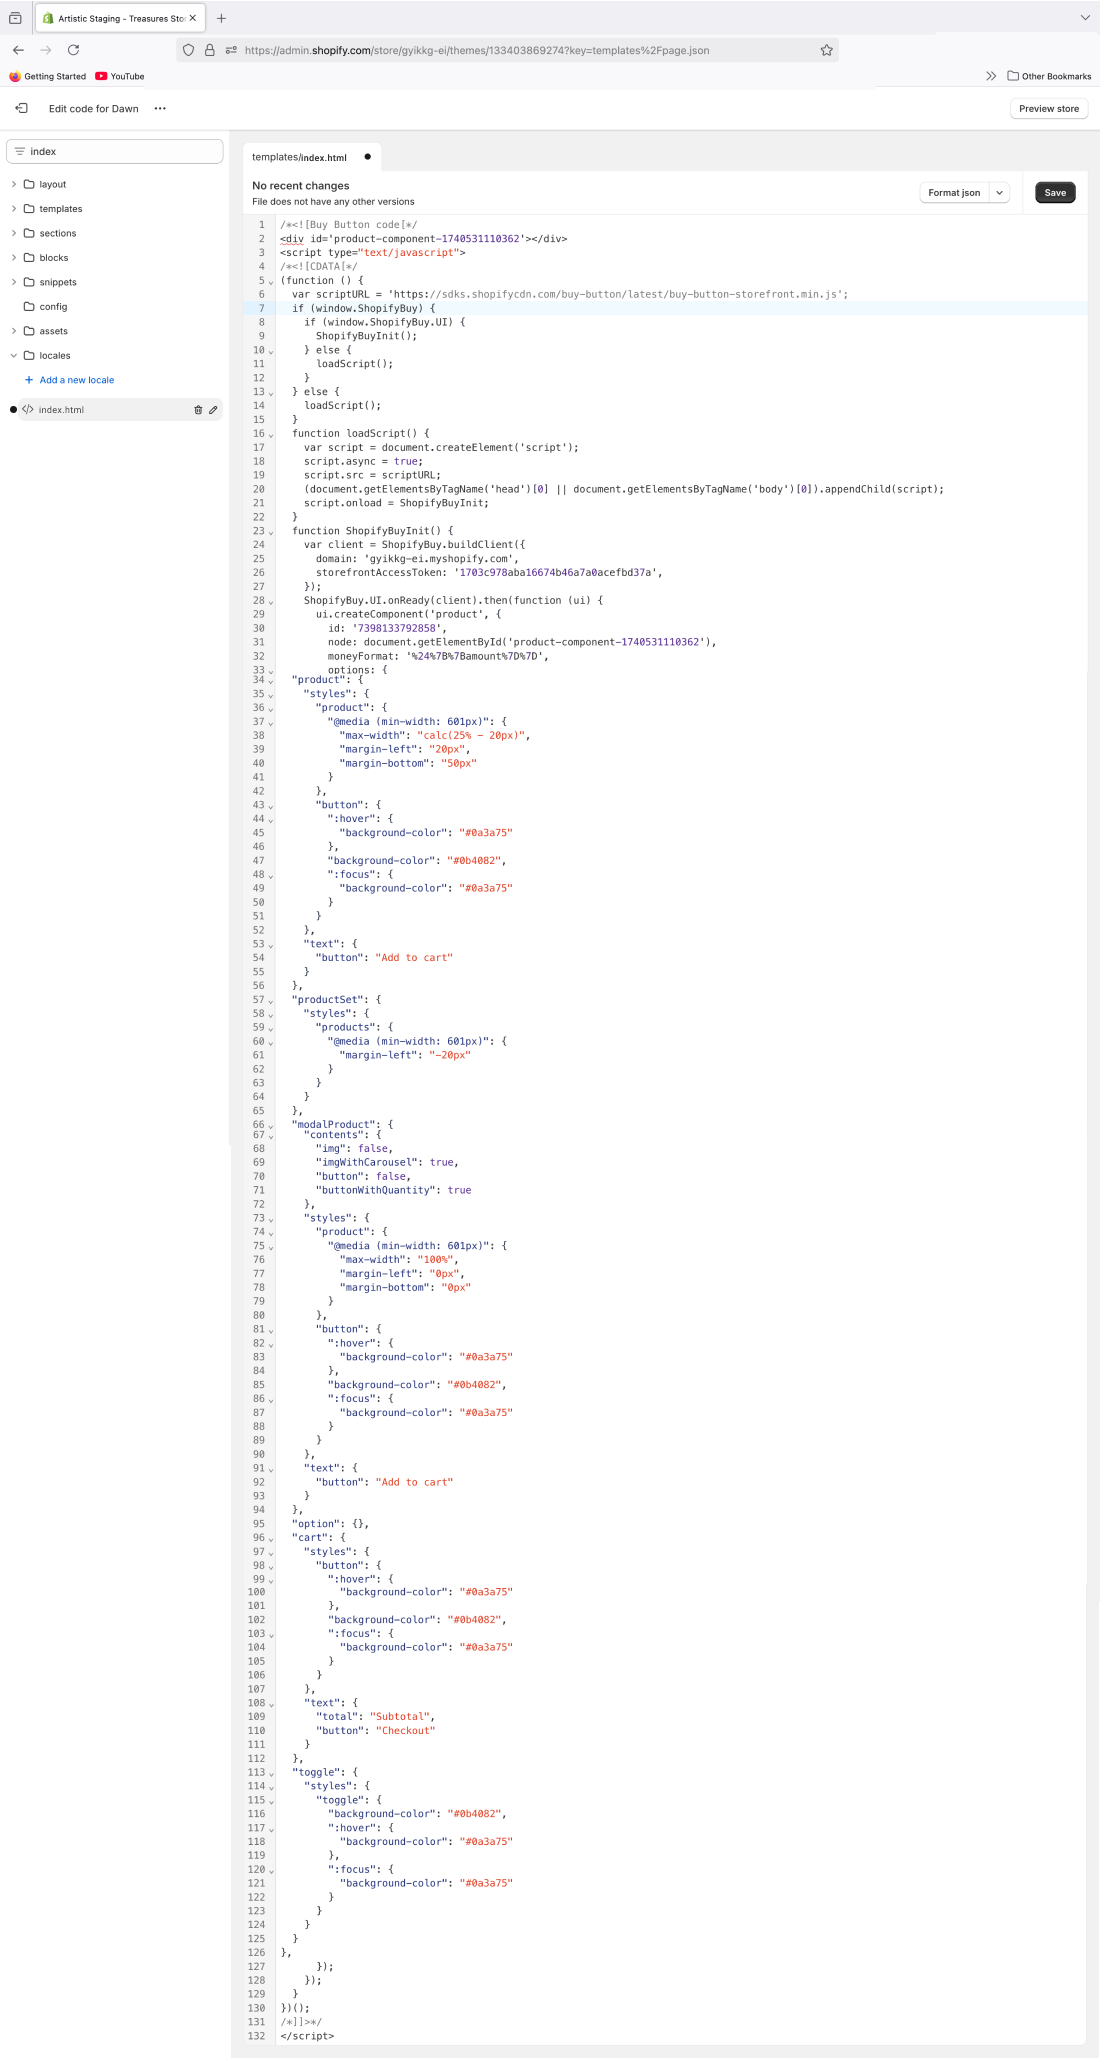Open the three-dot more actions menu
The width and height of the screenshot is (1100, 2058).
pos(160,108)
